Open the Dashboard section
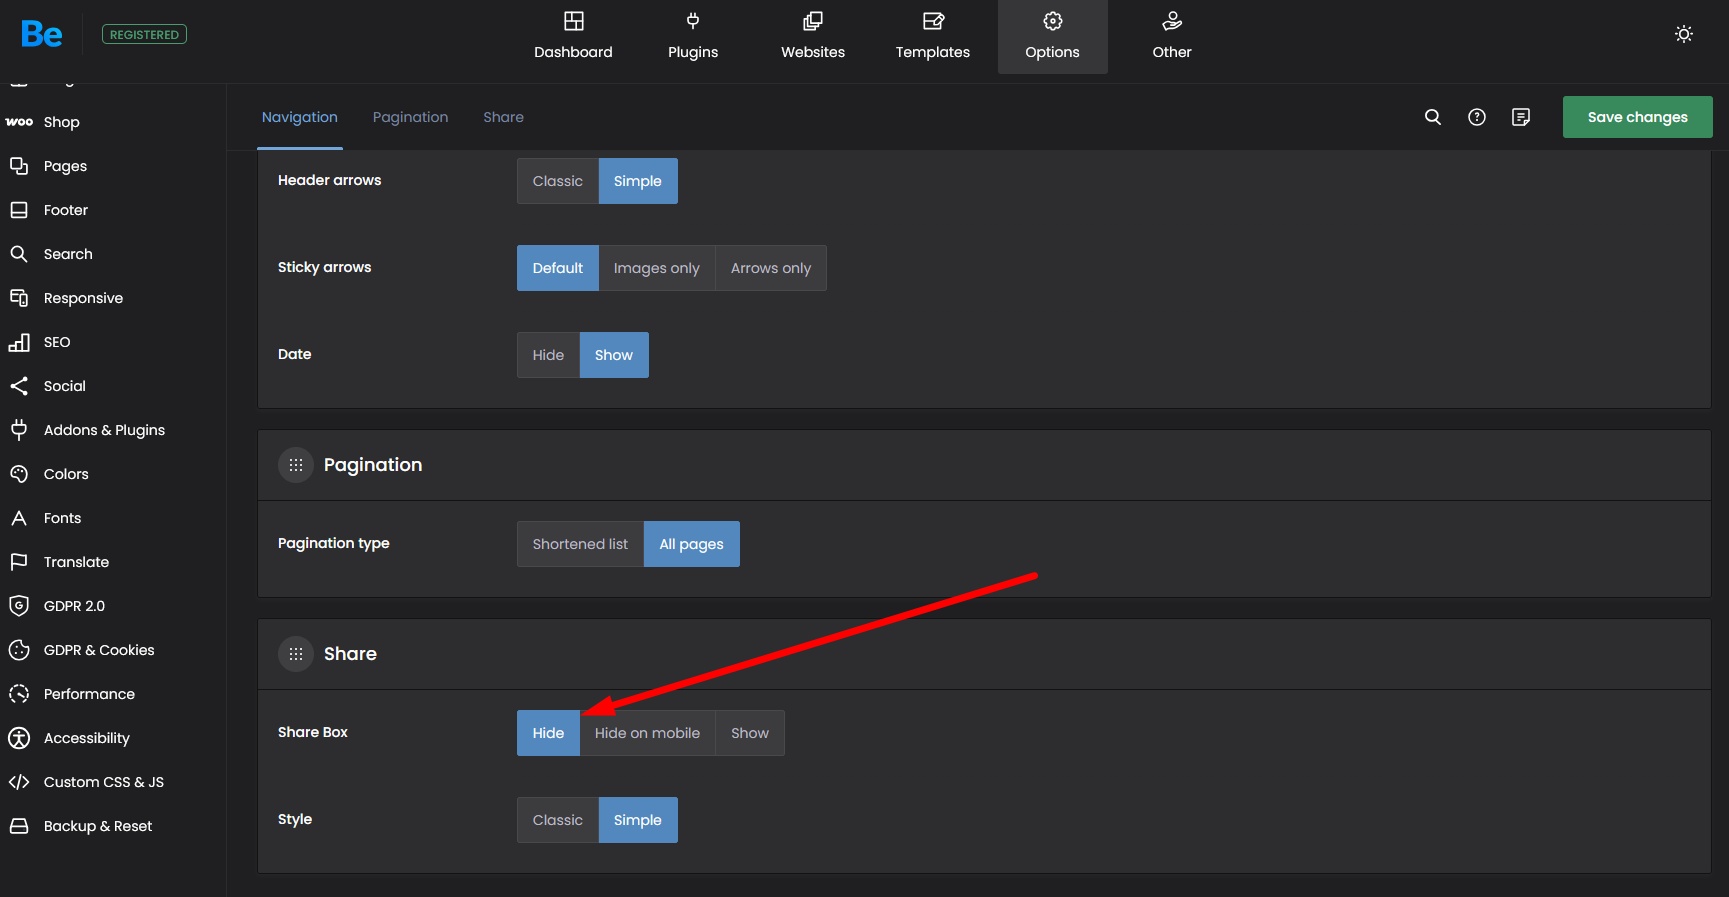This screenshot has width=1729, height=897. pyautogui.click(x=573, y=37)
